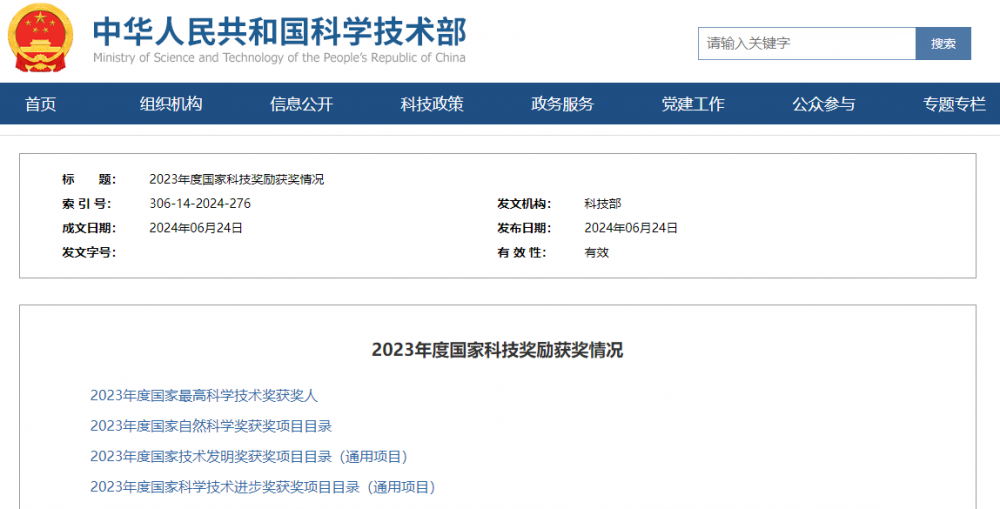
Task: Click the English ministry name subtitle
Action: pos(279,58)
